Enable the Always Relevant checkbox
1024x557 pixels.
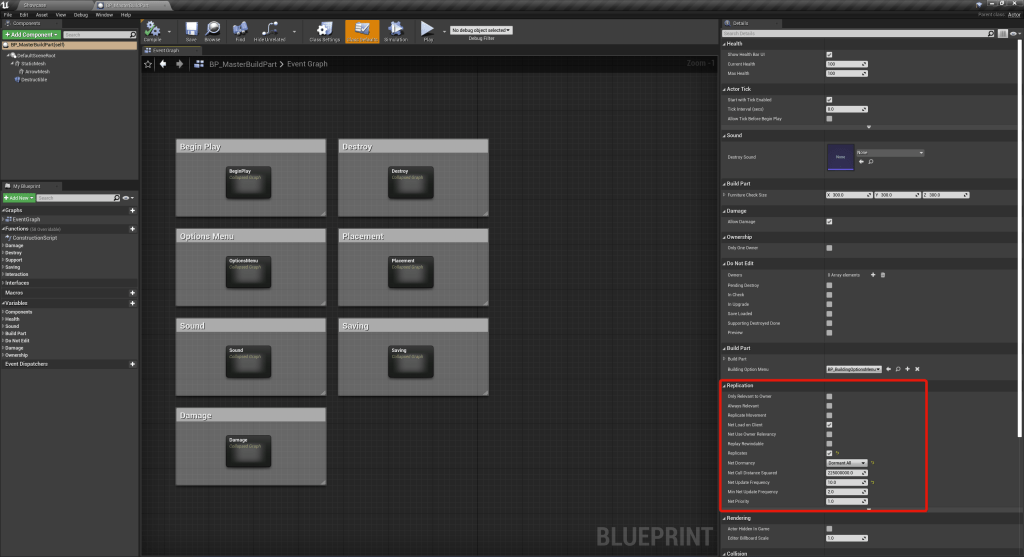click(829, 407)
